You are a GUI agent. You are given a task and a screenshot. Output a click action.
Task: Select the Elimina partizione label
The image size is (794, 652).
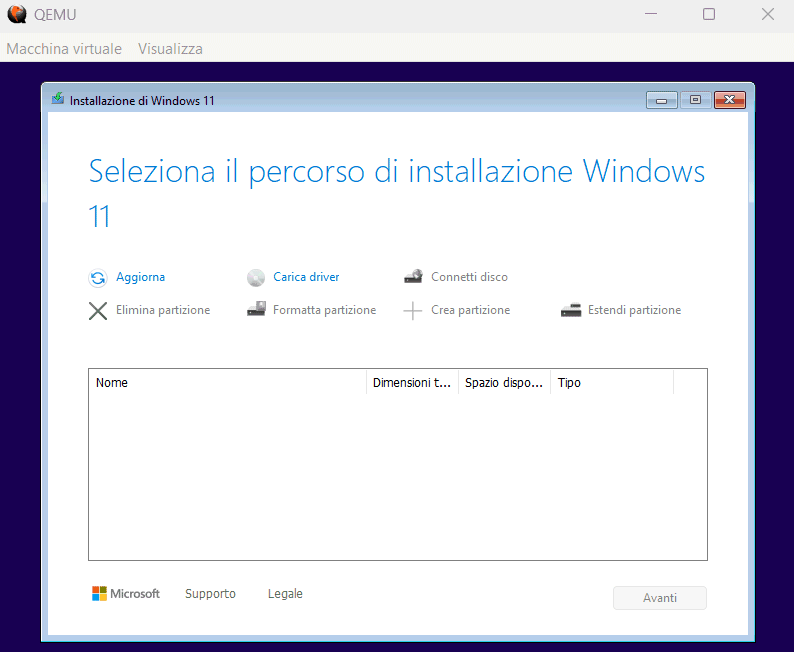click(x=163, y=310)
